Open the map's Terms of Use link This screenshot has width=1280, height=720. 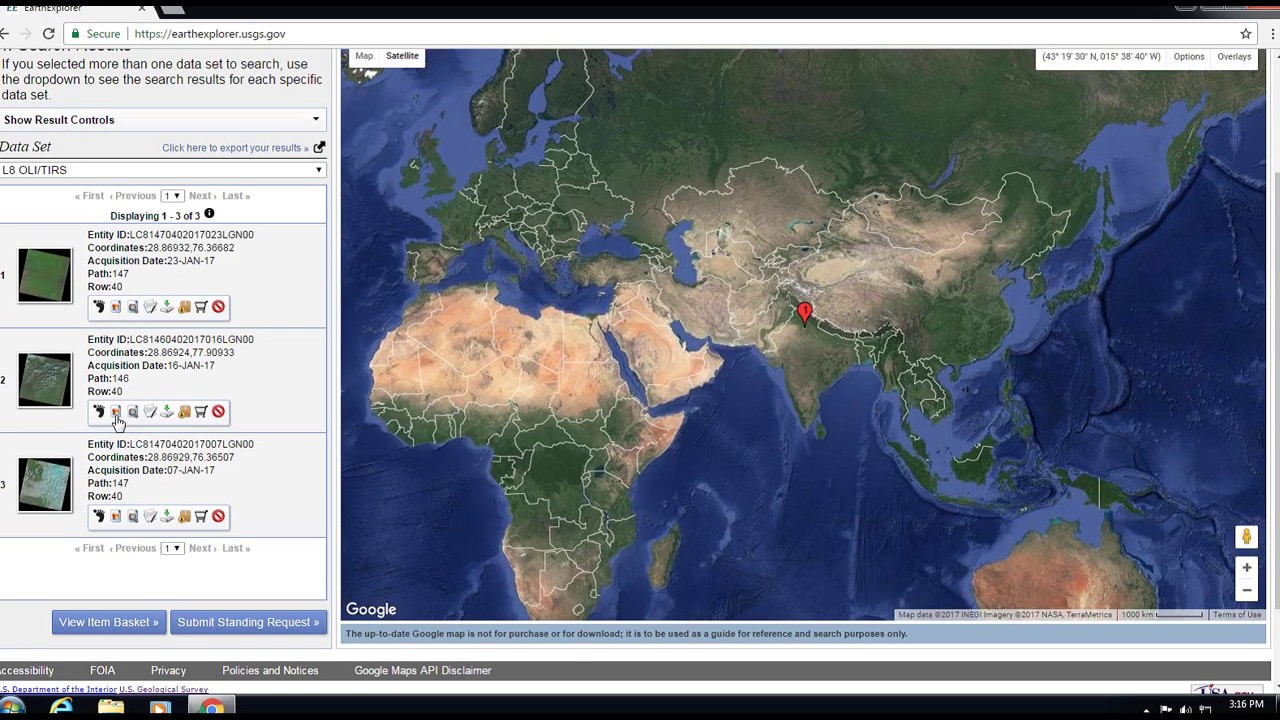[1237, 615]
